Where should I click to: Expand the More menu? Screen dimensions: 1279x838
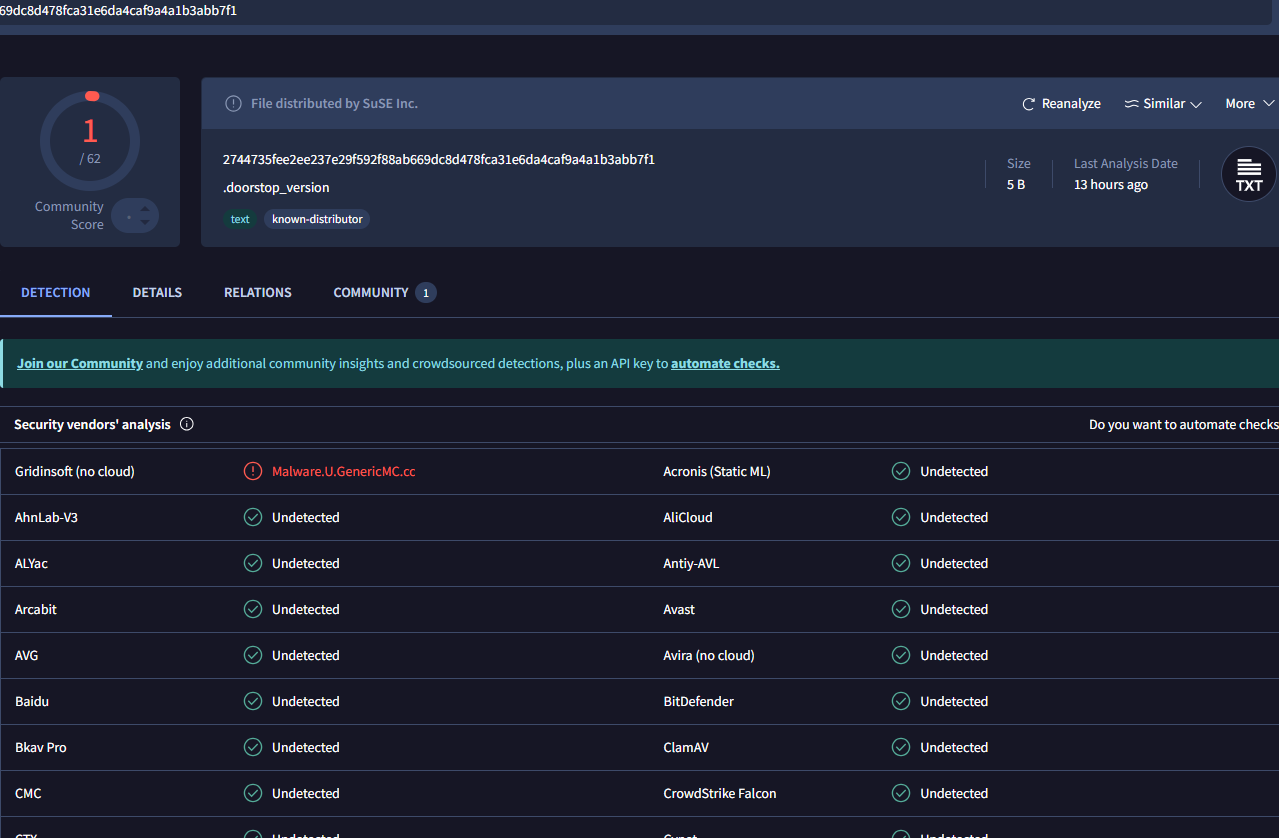pyautogui.click(x=1250, y=104)
